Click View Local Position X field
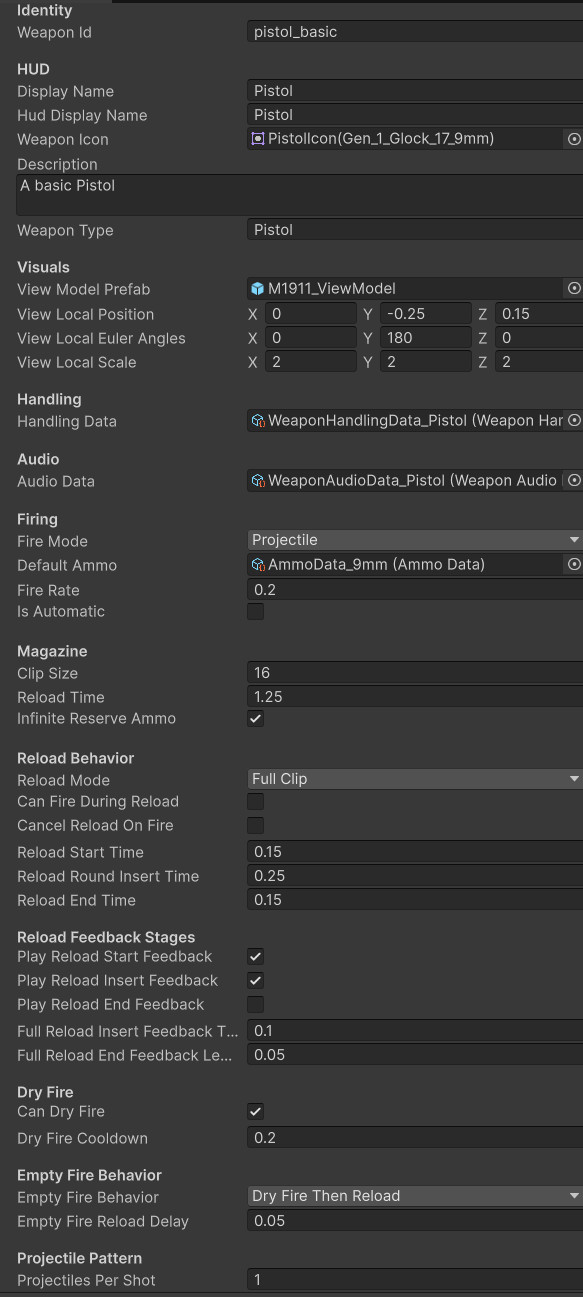Screen dimensions: 583x1297 [x=310, y=314]
